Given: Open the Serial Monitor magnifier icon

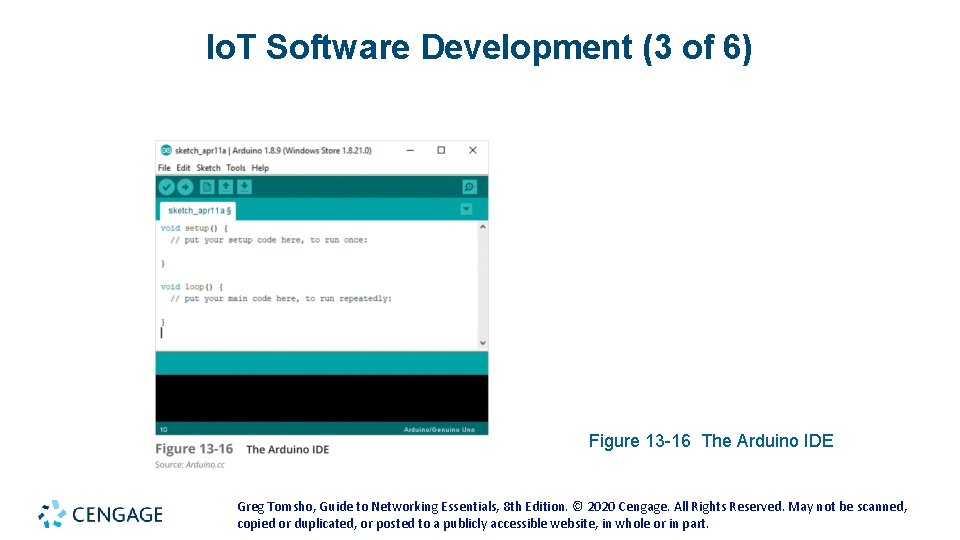Looking at the screenshot, I should 470,187.
